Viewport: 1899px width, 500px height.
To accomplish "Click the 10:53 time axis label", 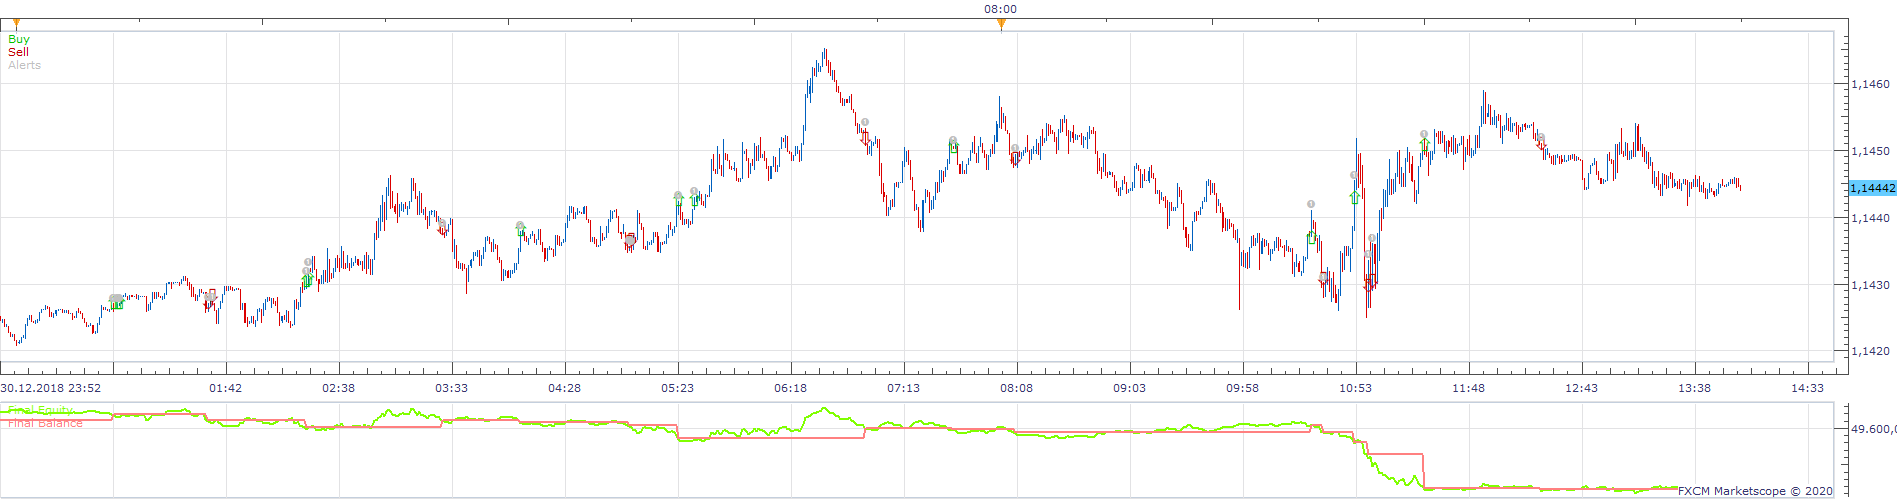I will coord(1355,388).
